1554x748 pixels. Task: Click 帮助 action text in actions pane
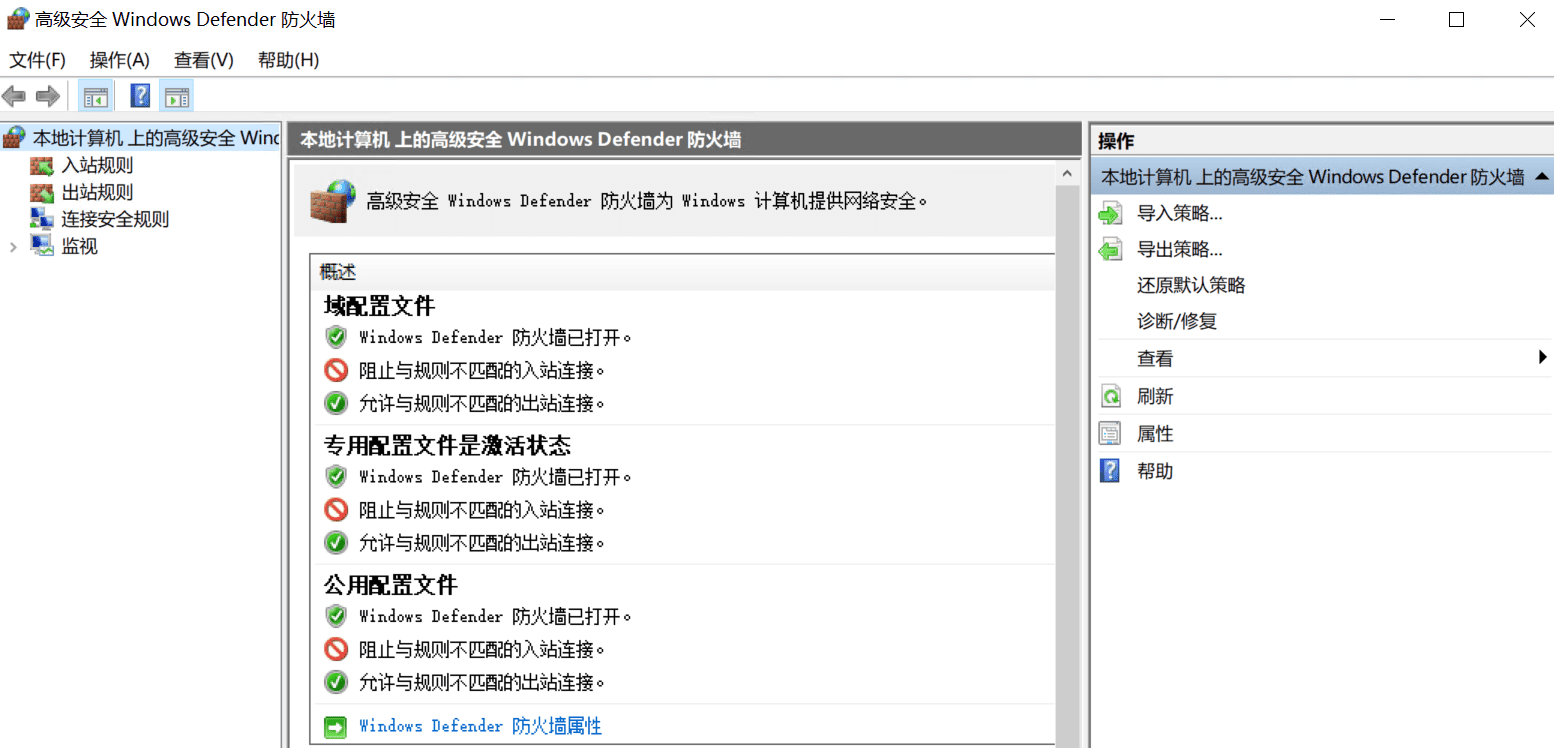1155,471
